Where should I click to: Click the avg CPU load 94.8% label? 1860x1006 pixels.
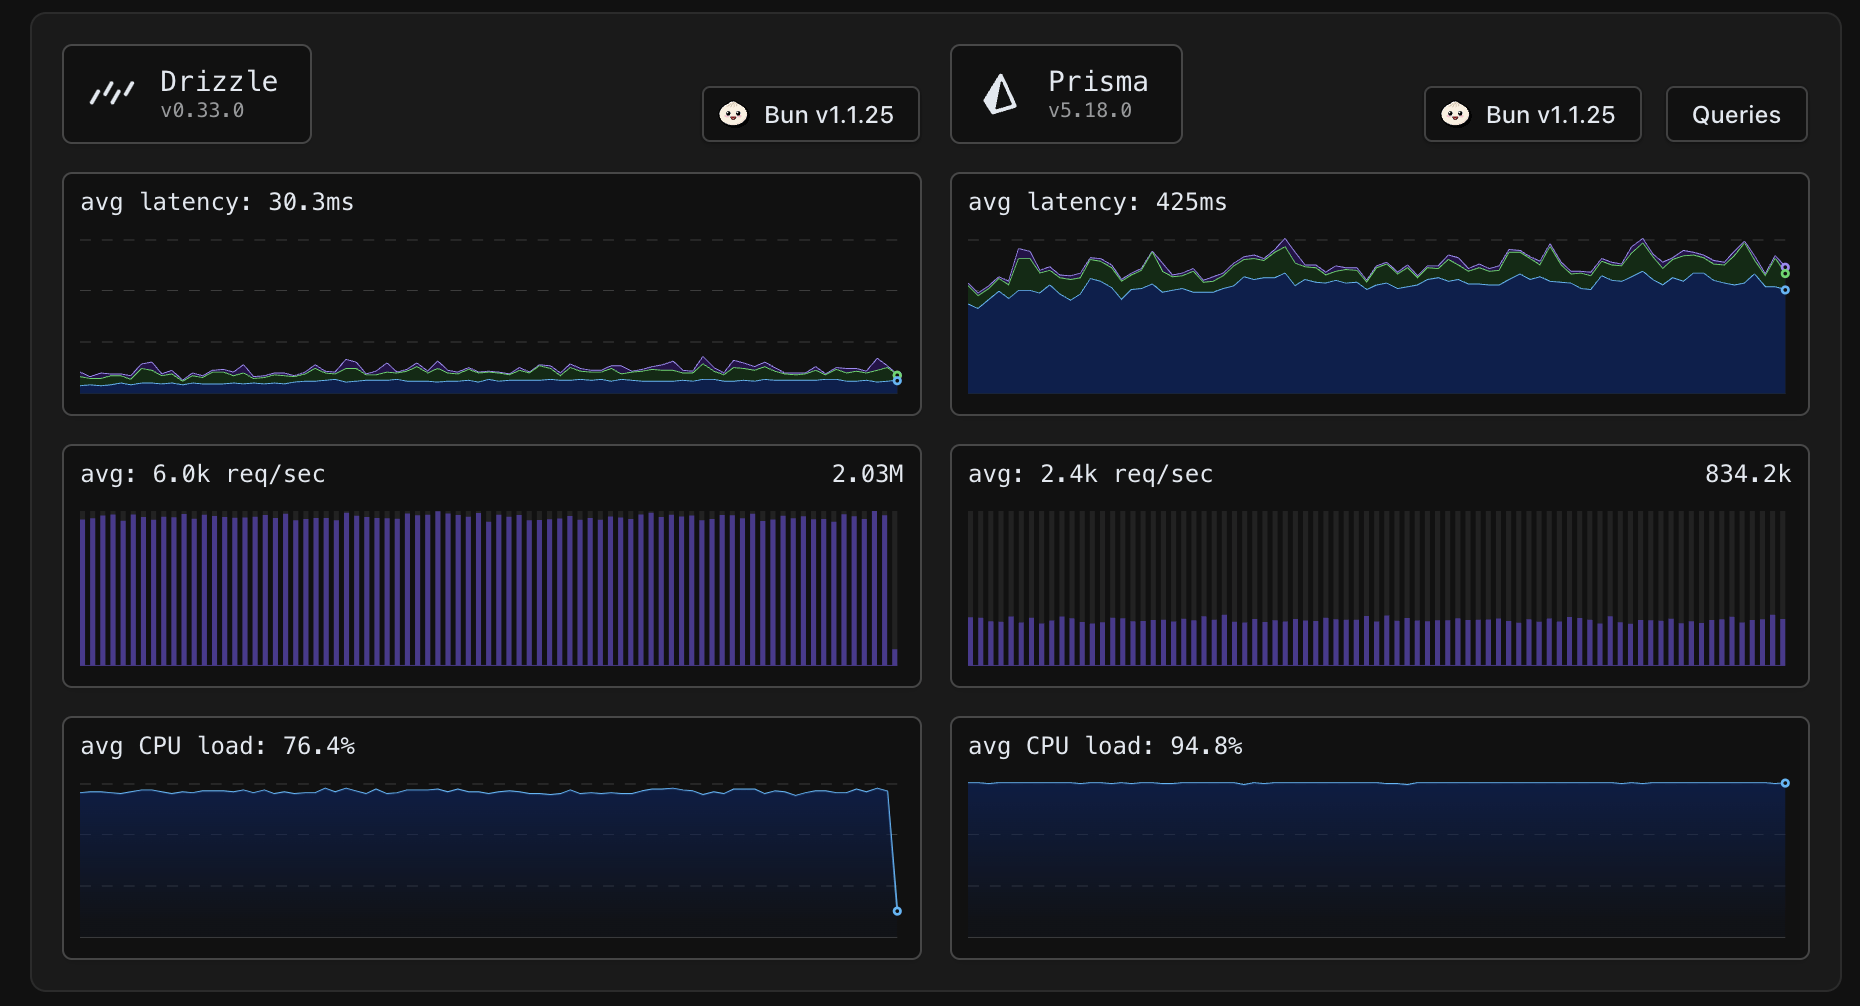[x=1105, y=746]
